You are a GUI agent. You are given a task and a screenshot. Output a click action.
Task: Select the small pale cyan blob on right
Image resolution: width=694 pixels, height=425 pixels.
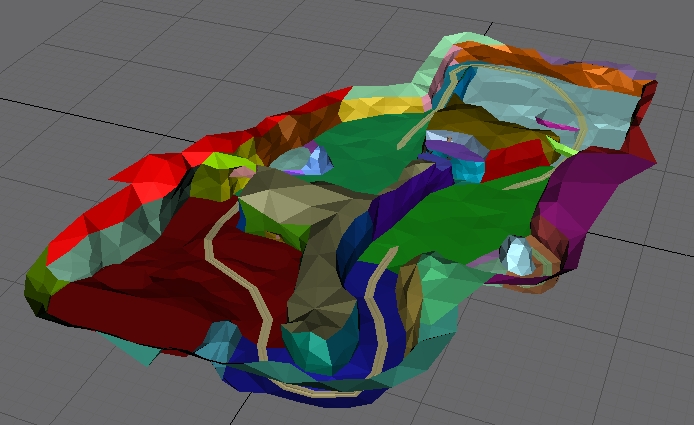519,255
